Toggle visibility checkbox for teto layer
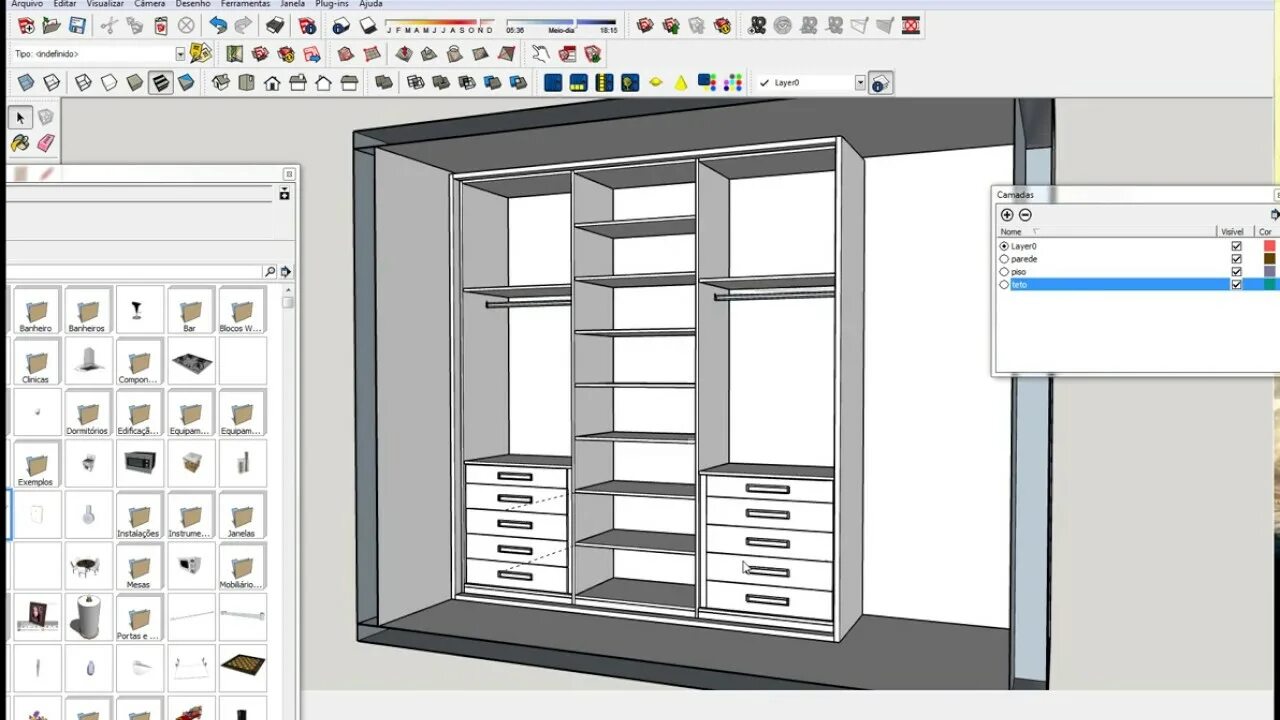Viewport: 1280px width, 720px height. 1237,285
